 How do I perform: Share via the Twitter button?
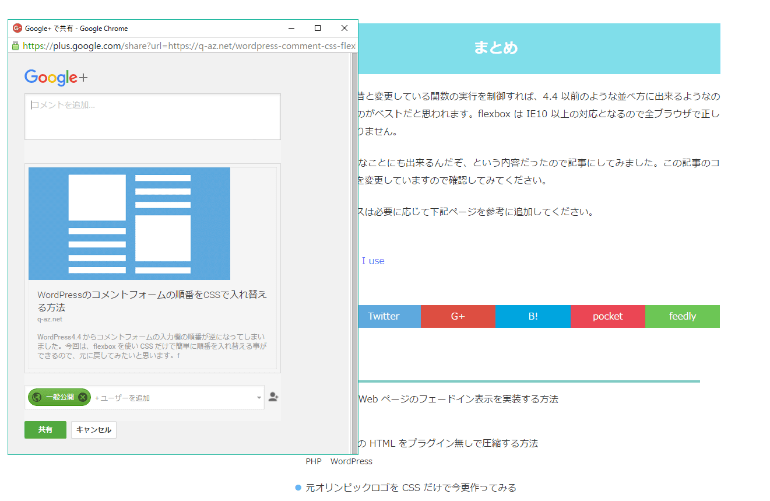(384, 316)
